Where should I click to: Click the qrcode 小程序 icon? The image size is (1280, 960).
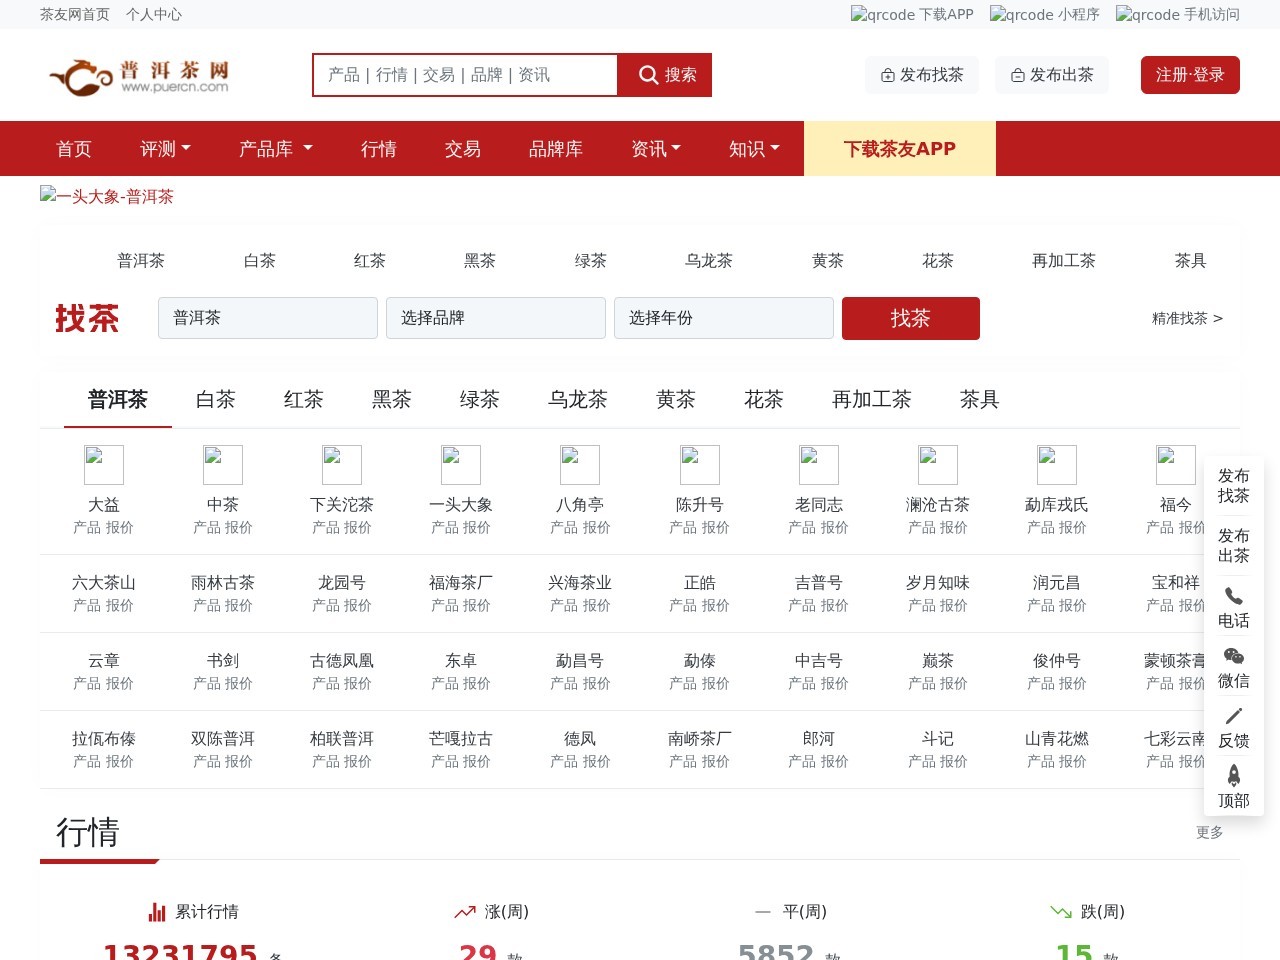pos(997,14)
